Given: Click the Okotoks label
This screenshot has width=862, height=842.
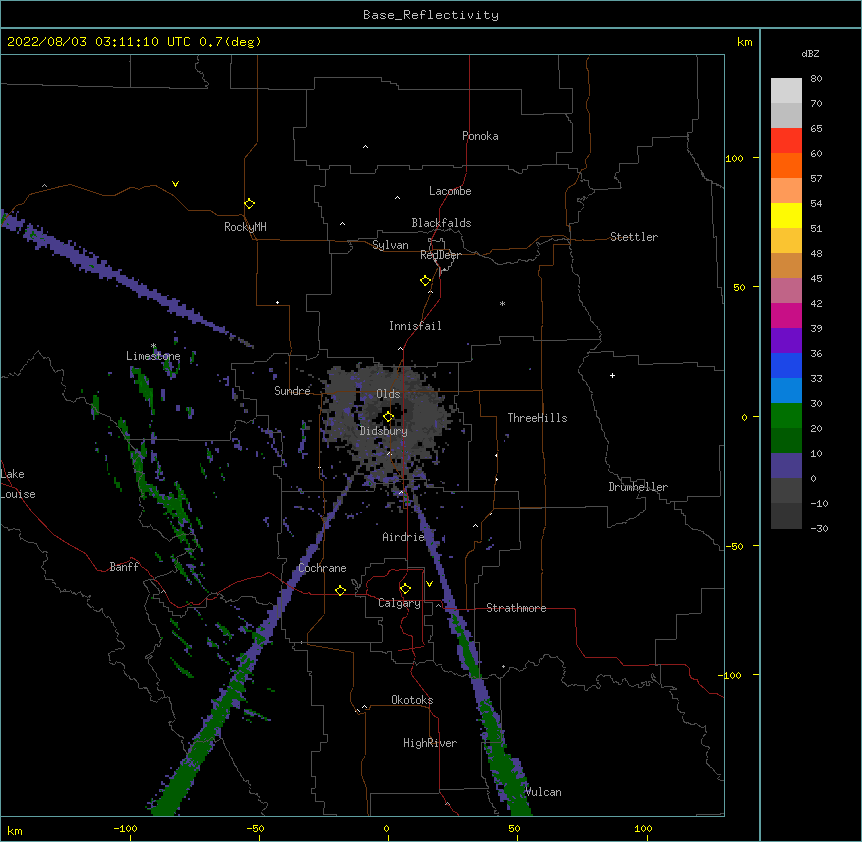Looking at the screenshot, I should [412, 700].
